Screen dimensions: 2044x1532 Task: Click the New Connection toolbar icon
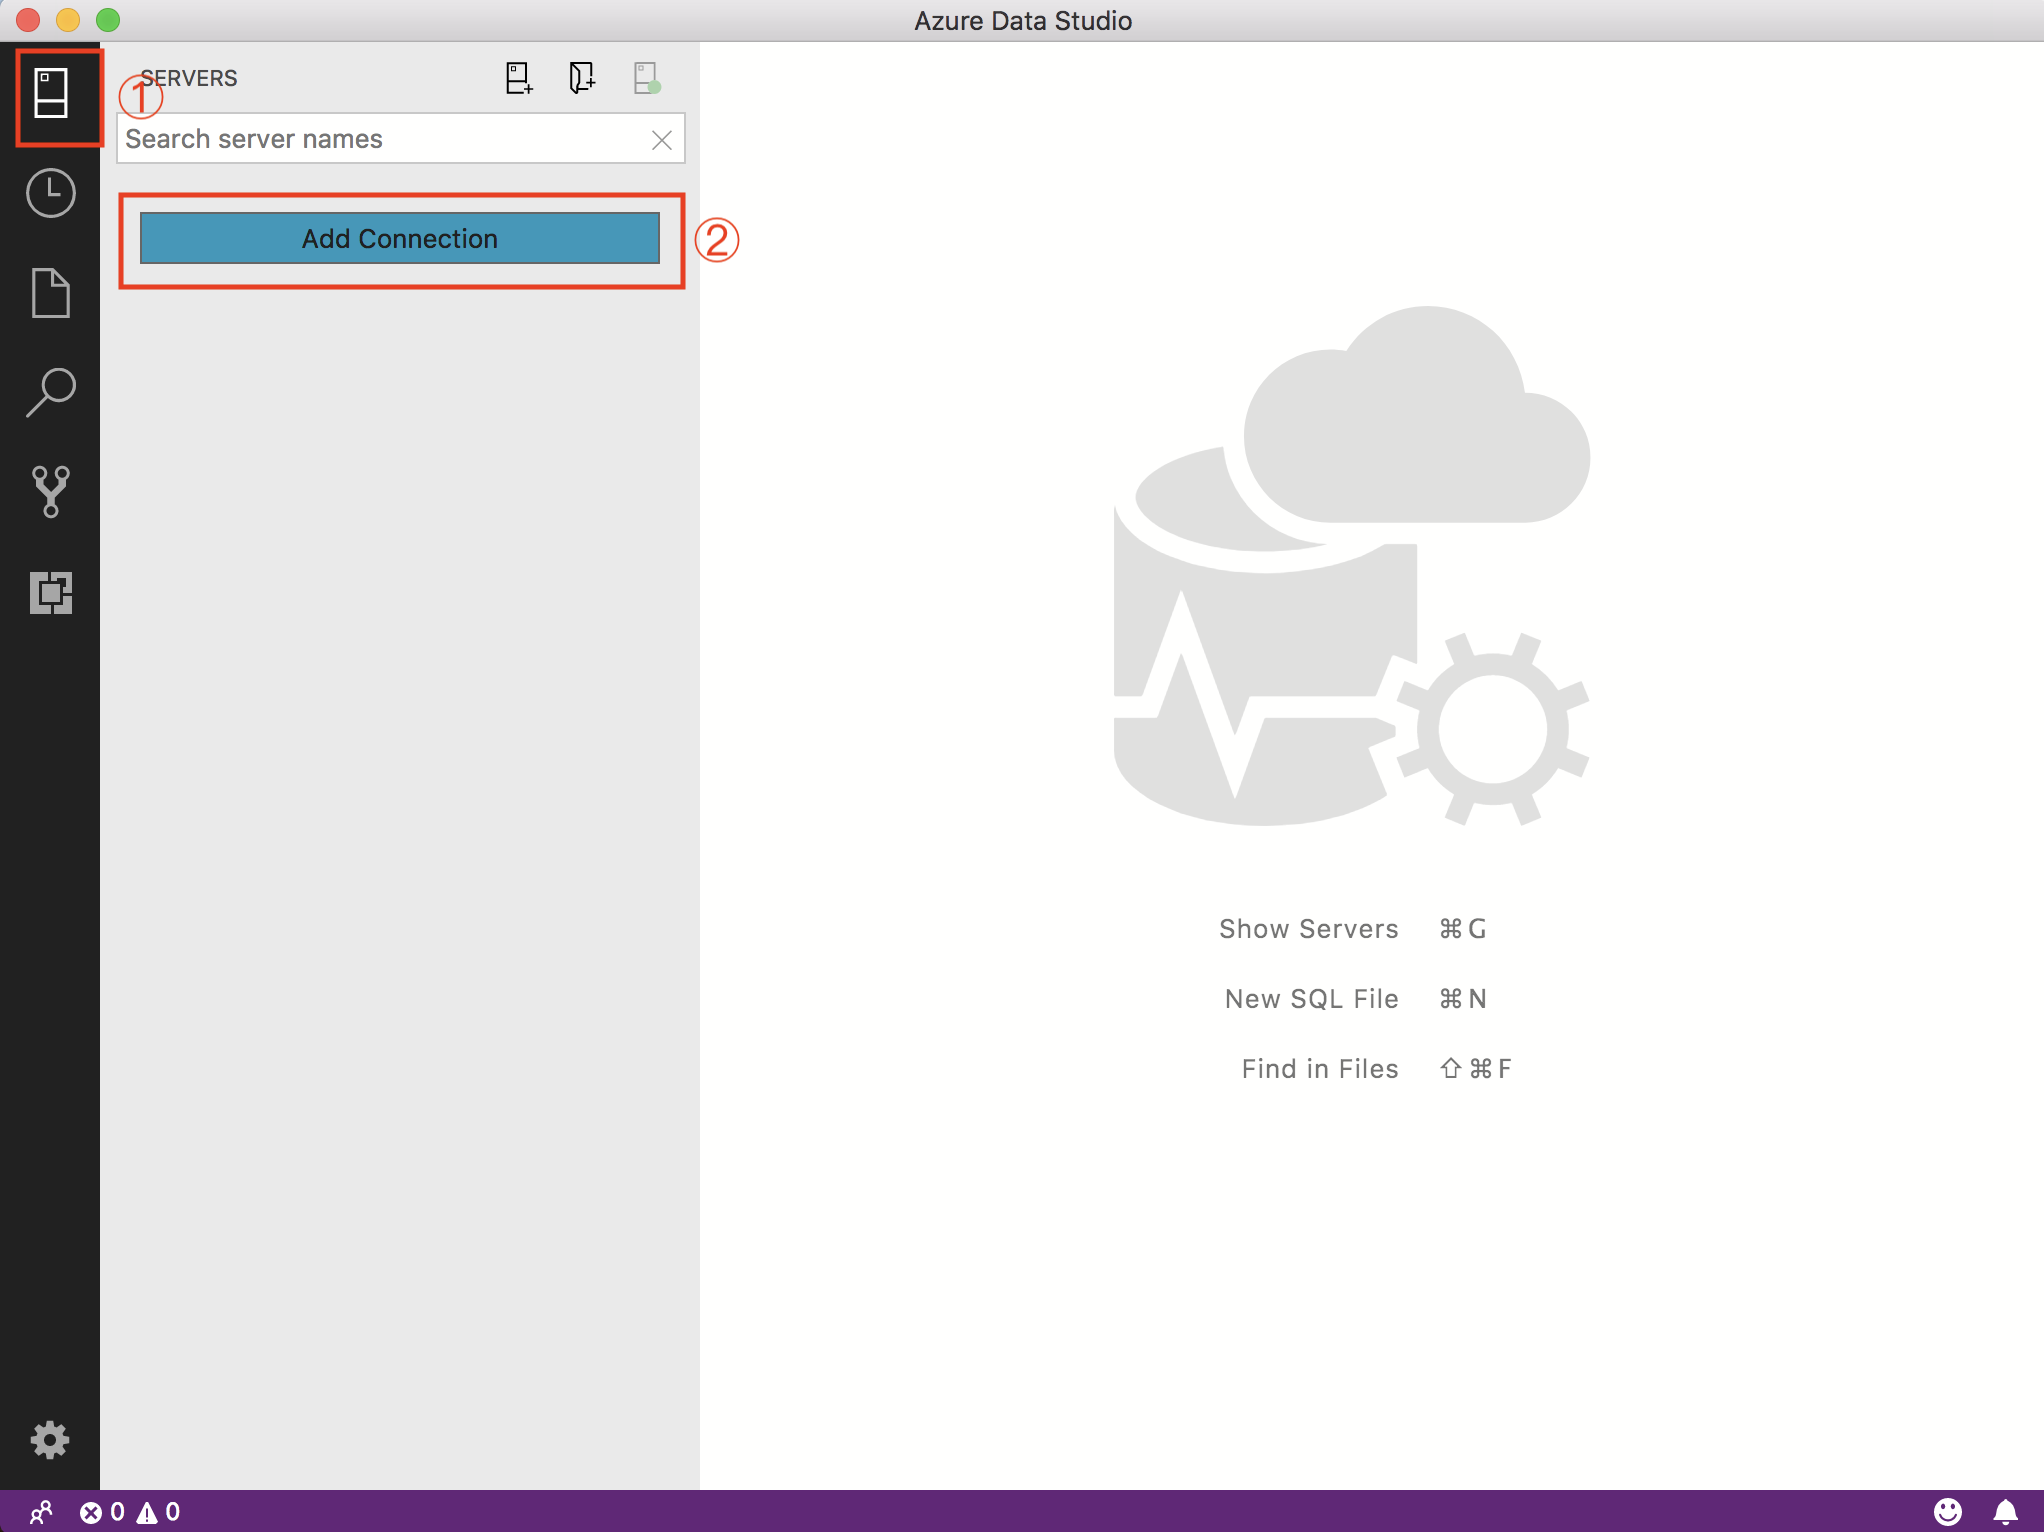(519, 78)
